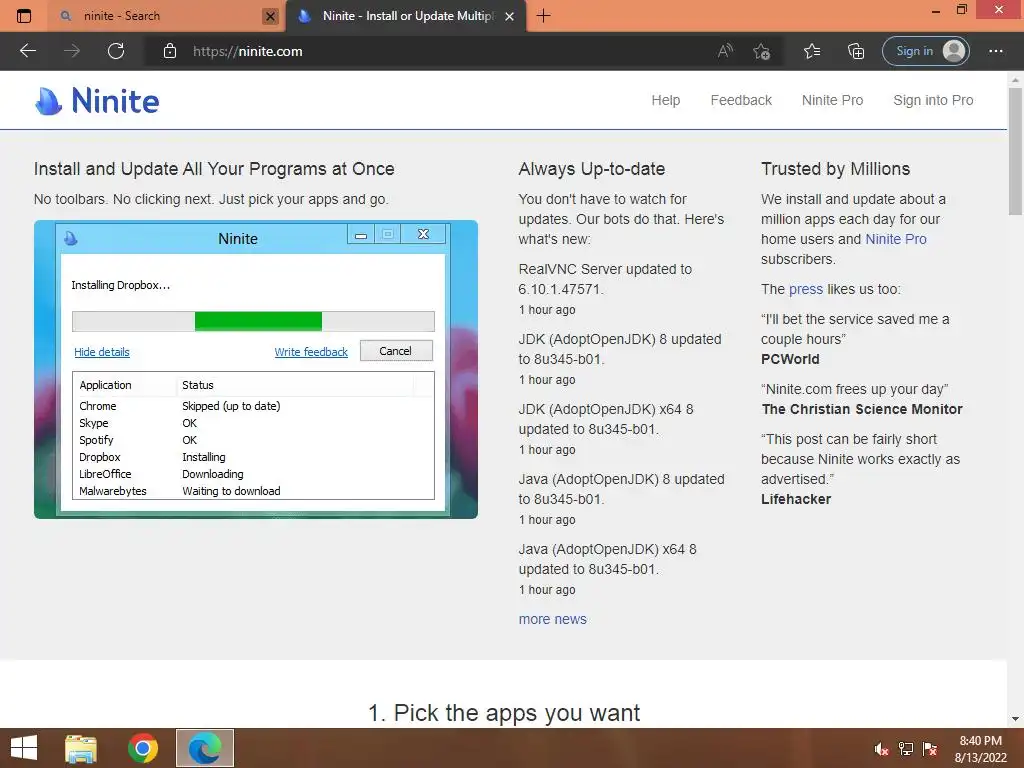This screenshot has width=1024, height=768.
Task: Open Action Center flag tray icon
Action: (x=930, y=749)
